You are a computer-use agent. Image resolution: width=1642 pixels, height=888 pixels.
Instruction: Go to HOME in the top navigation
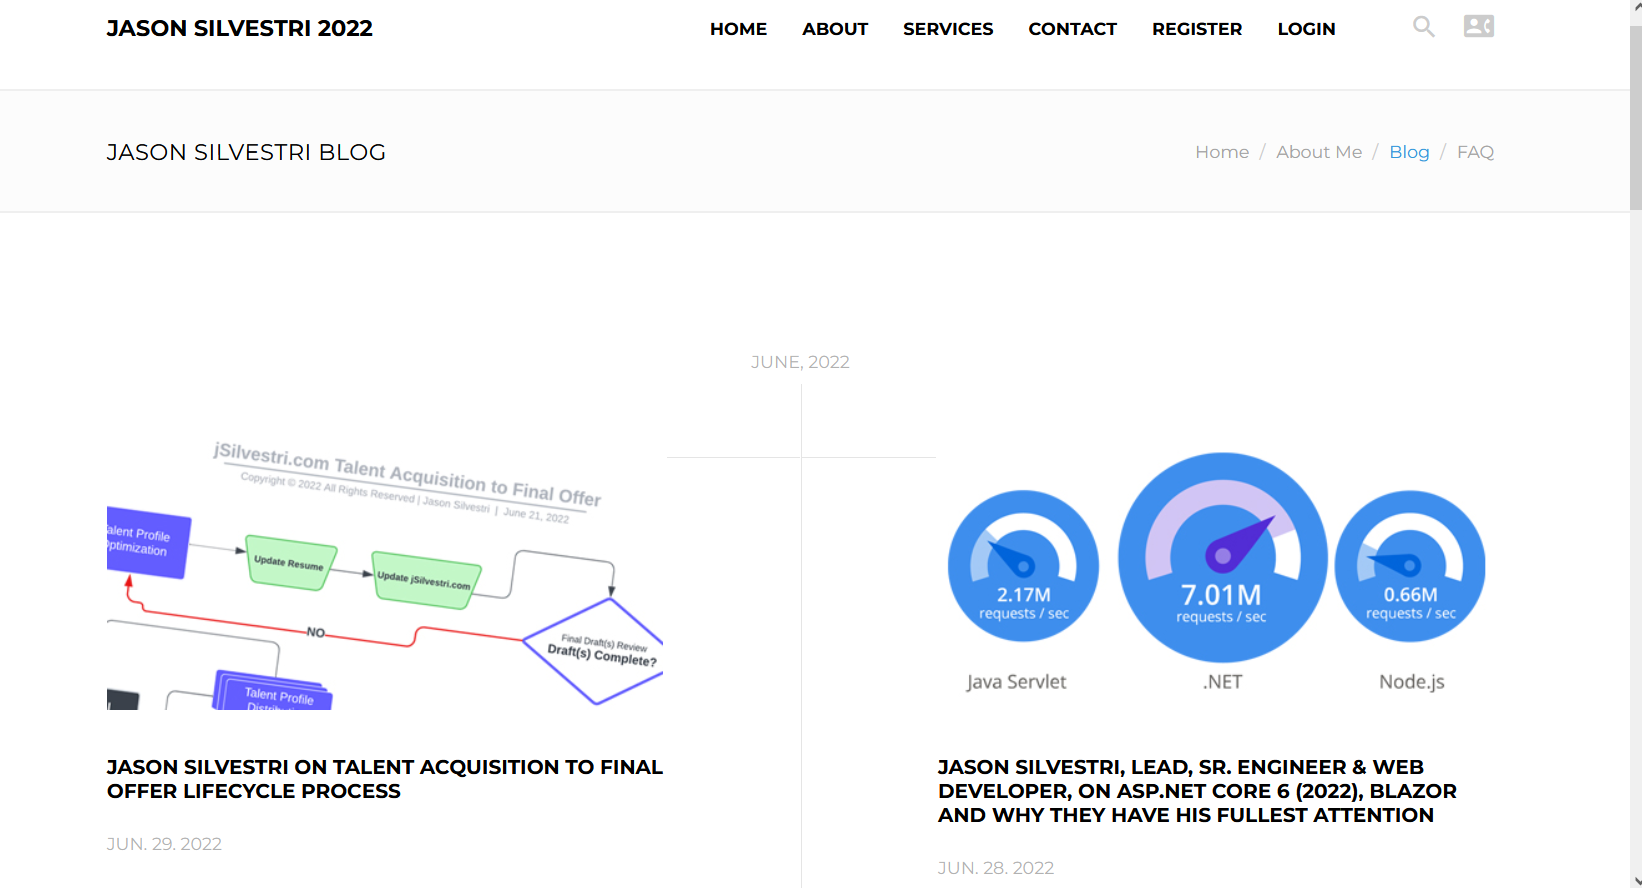738,29
